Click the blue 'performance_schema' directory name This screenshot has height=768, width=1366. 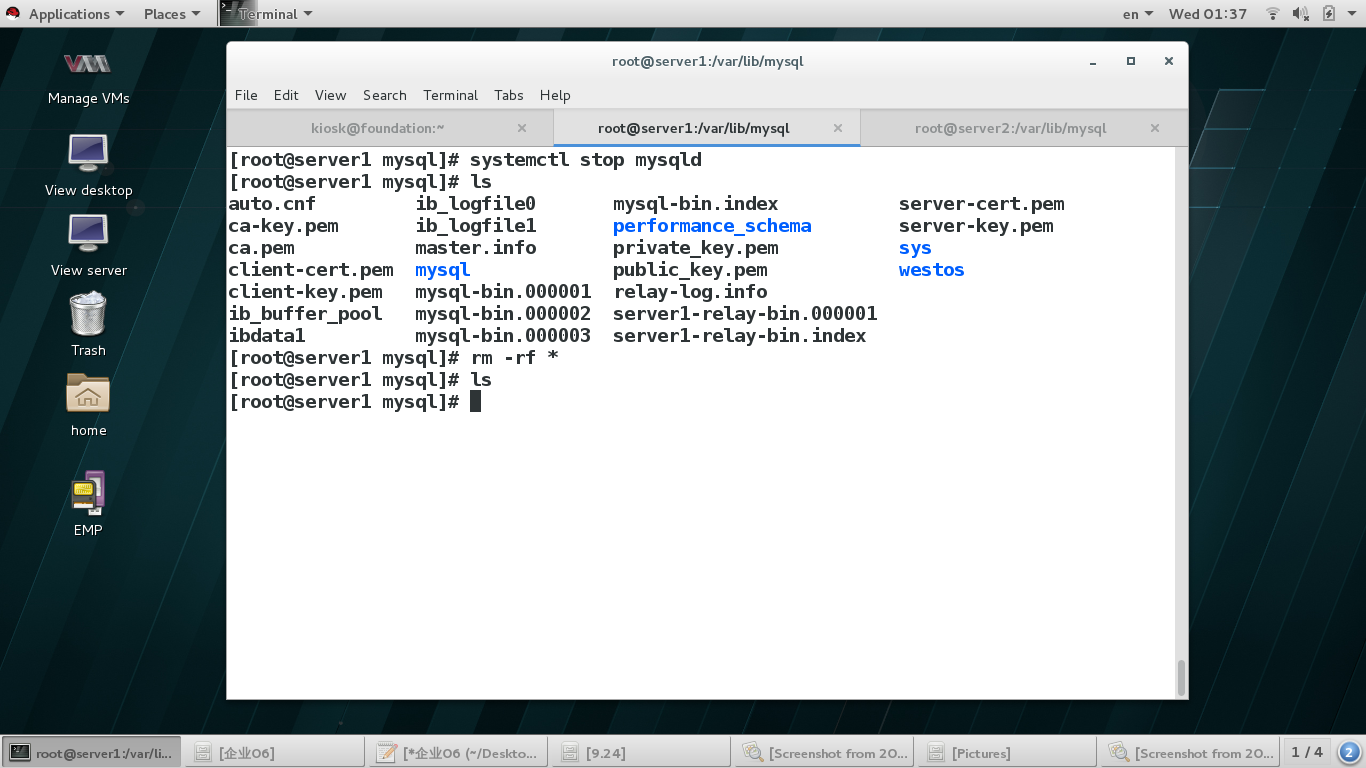(x=712, y=226)
